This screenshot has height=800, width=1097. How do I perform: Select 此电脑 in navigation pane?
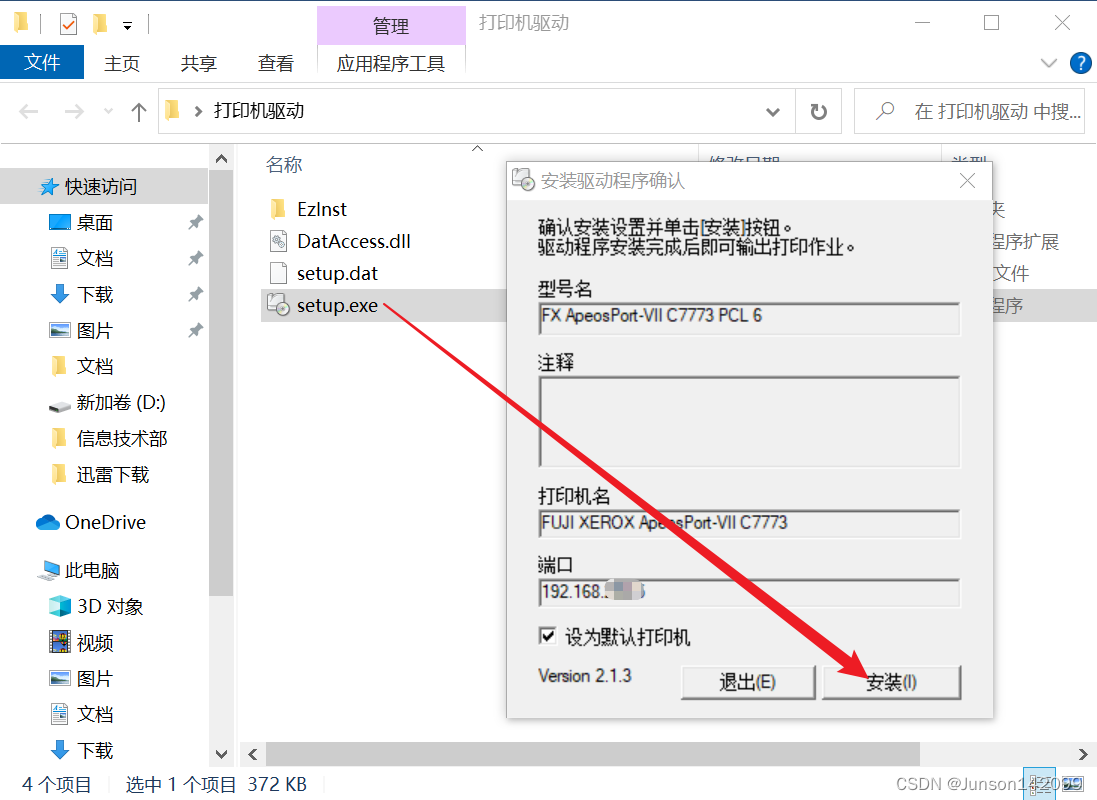pos(78,570)
